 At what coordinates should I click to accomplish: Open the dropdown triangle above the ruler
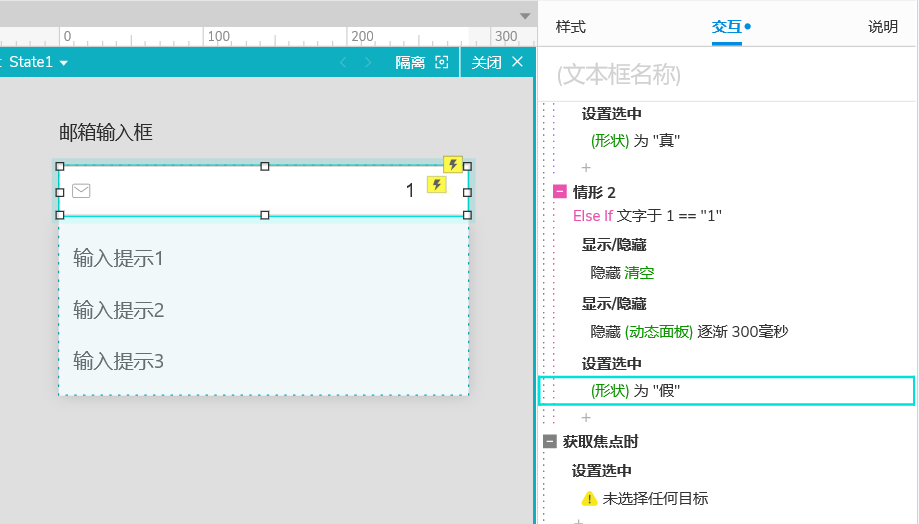[x=525, y=16]
